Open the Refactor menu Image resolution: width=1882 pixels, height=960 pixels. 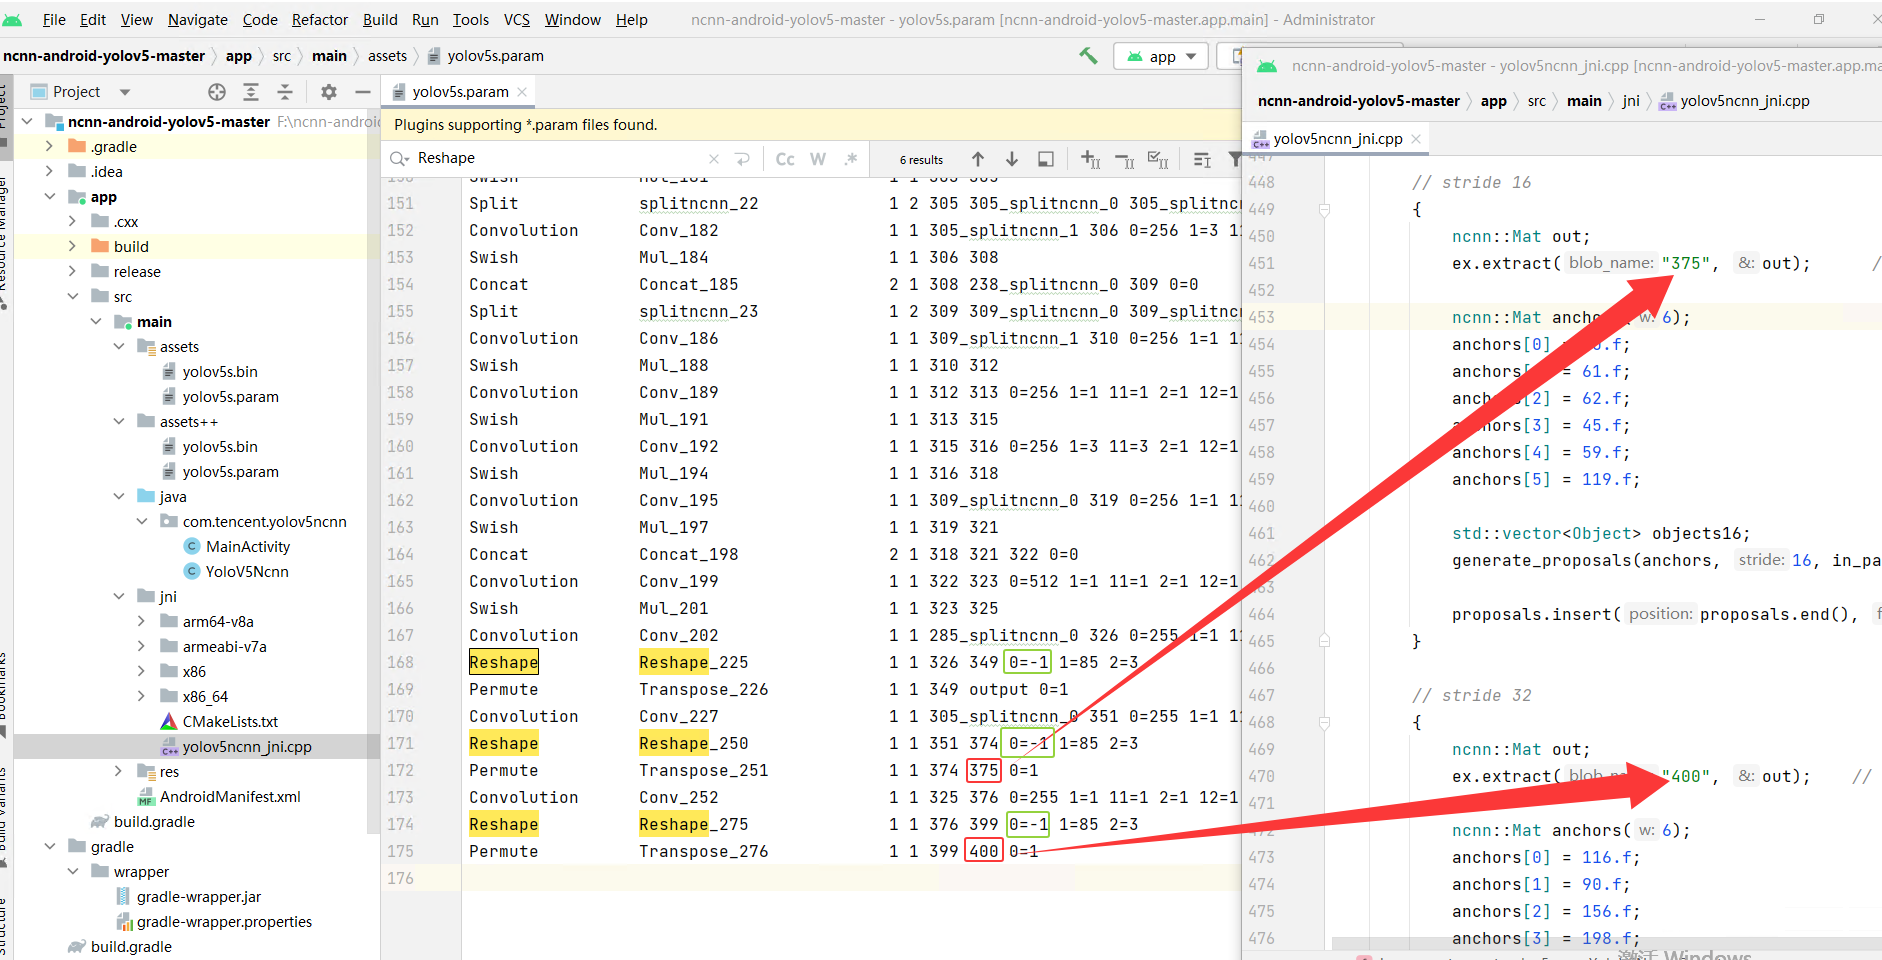[320, 20]
